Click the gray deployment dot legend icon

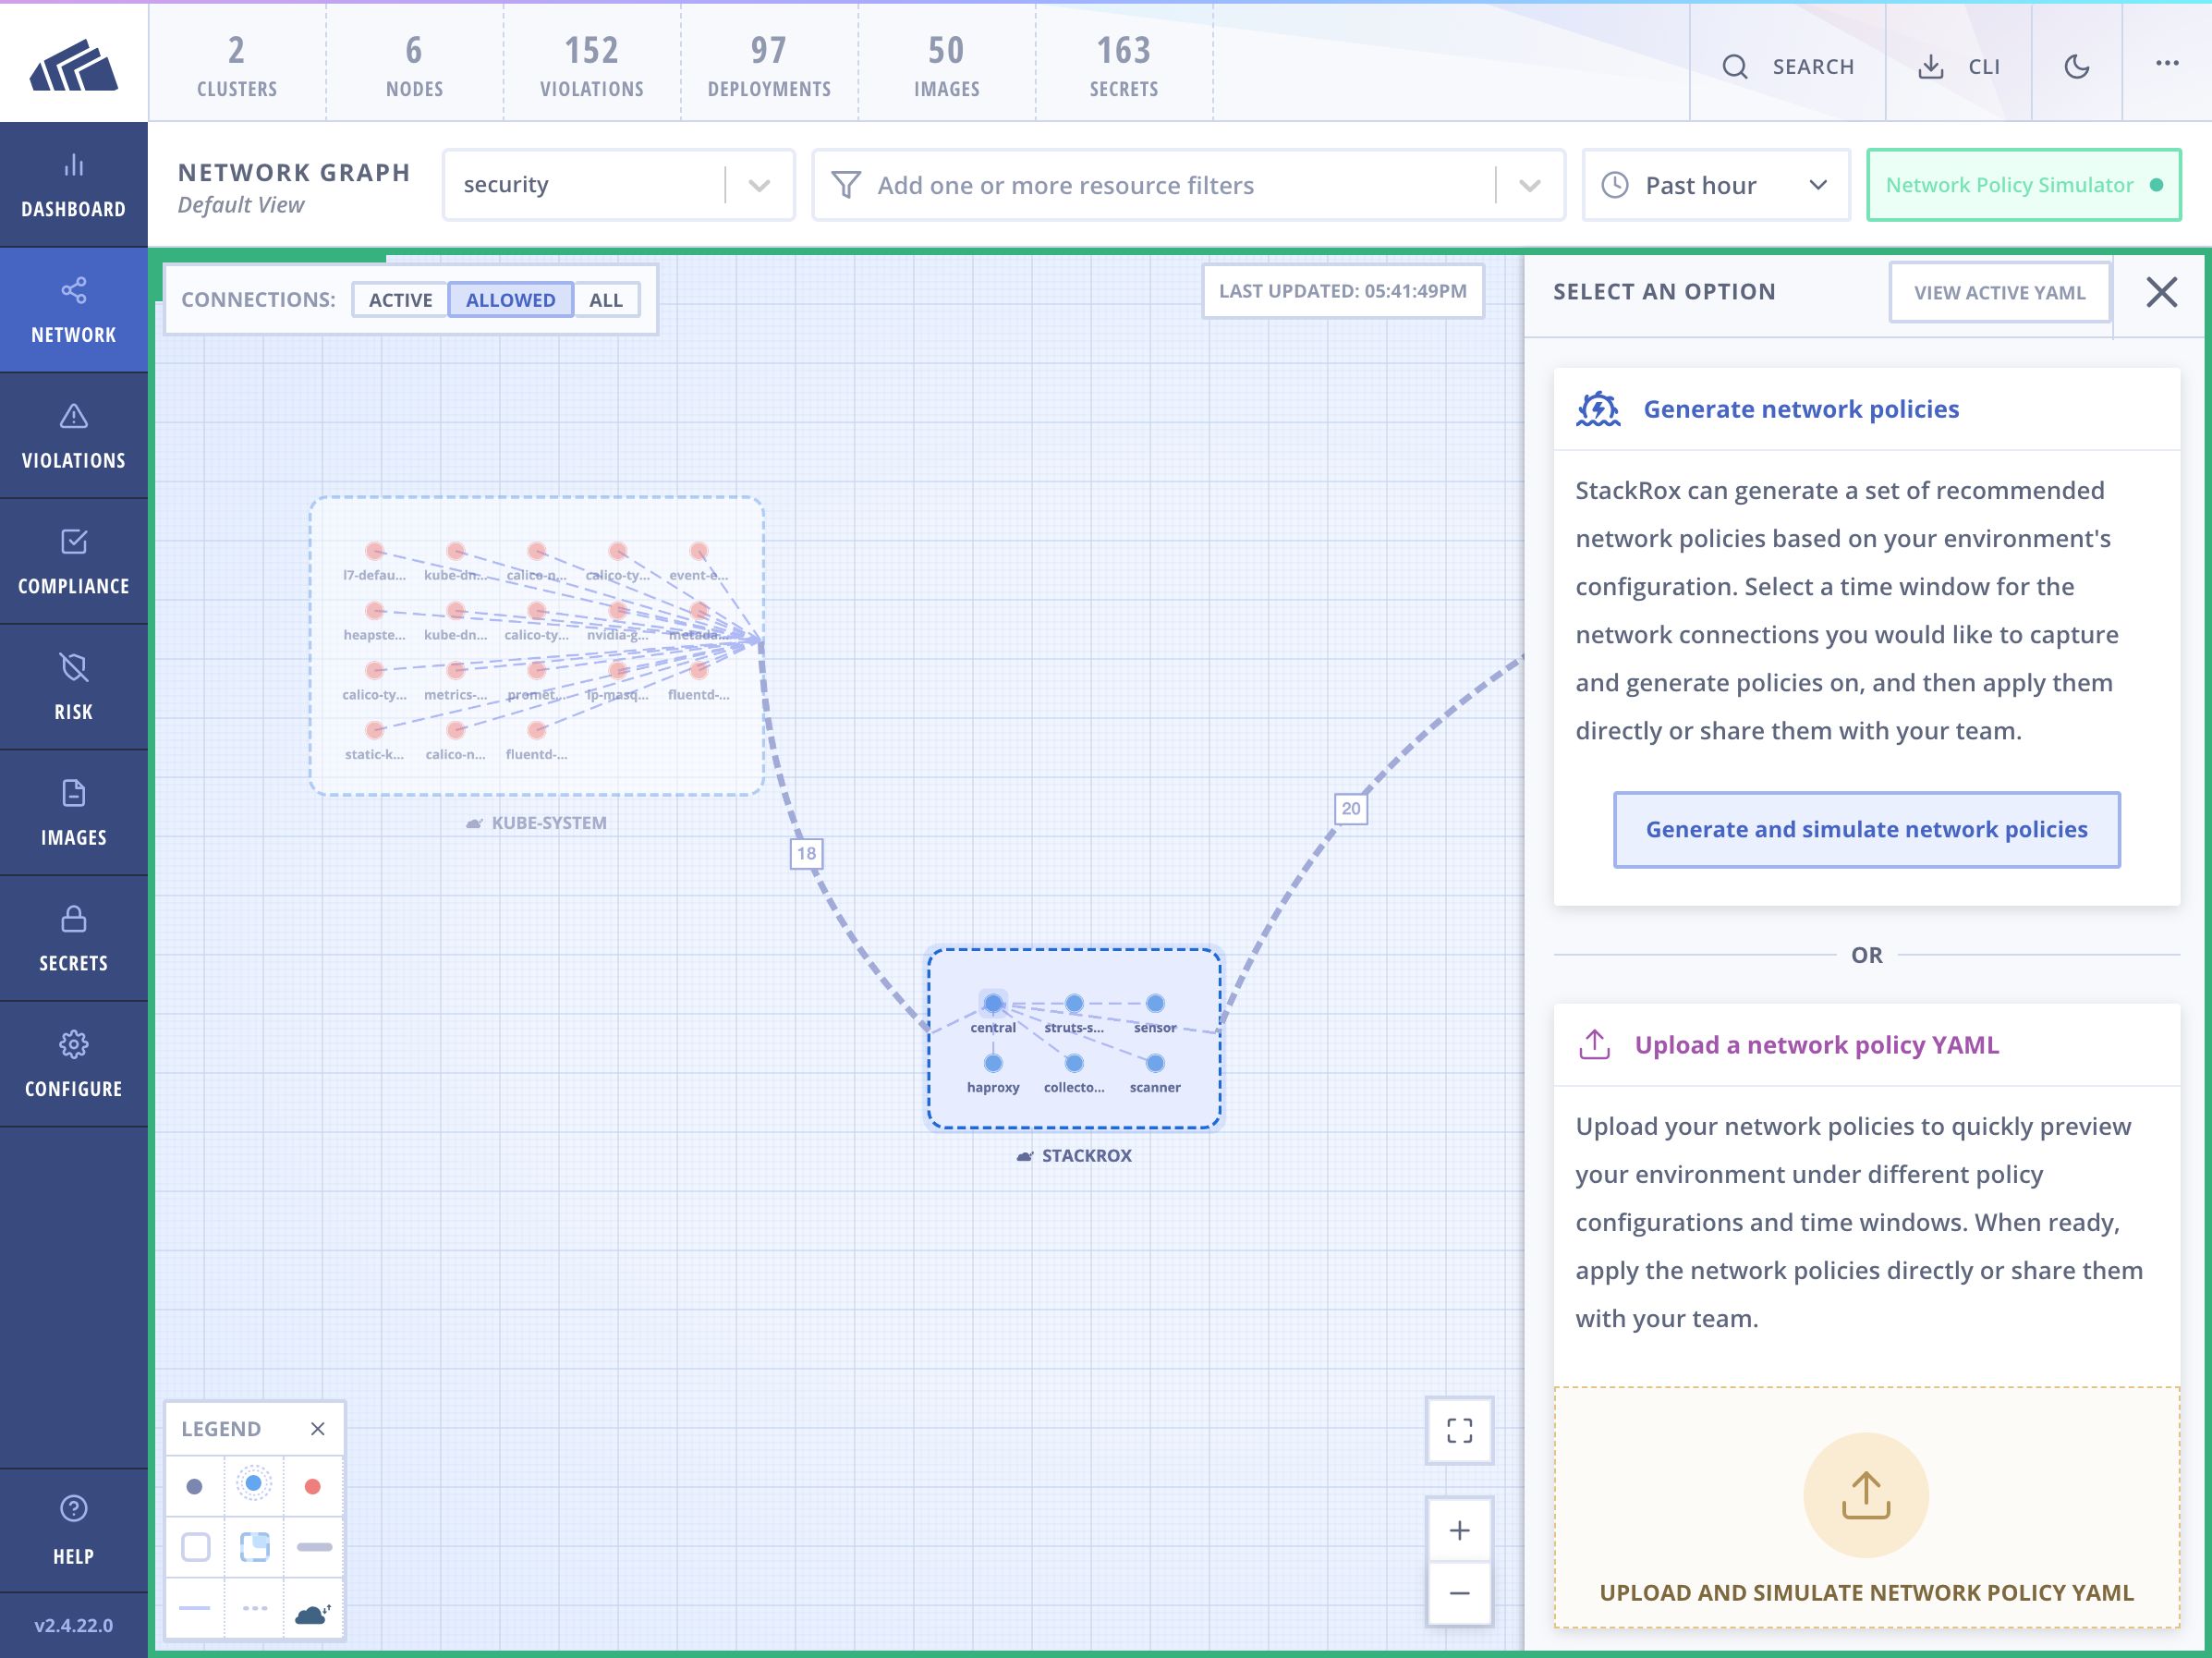194,1487
